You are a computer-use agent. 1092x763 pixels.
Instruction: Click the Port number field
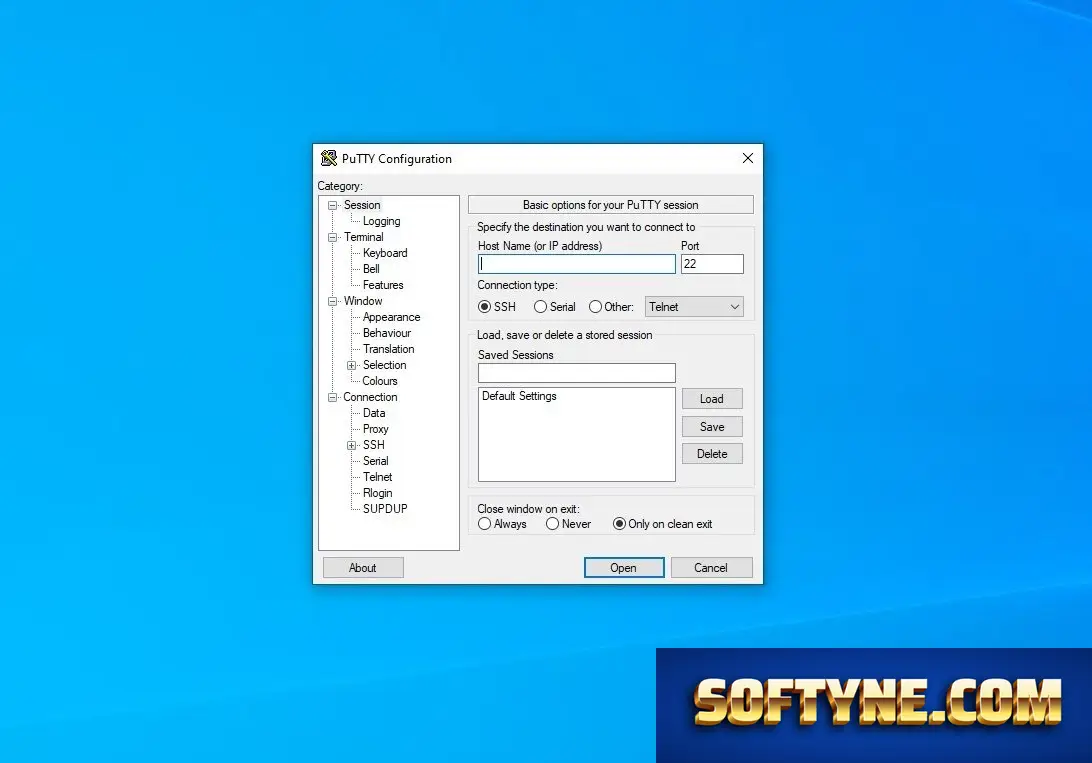click(x=712, y=264)
